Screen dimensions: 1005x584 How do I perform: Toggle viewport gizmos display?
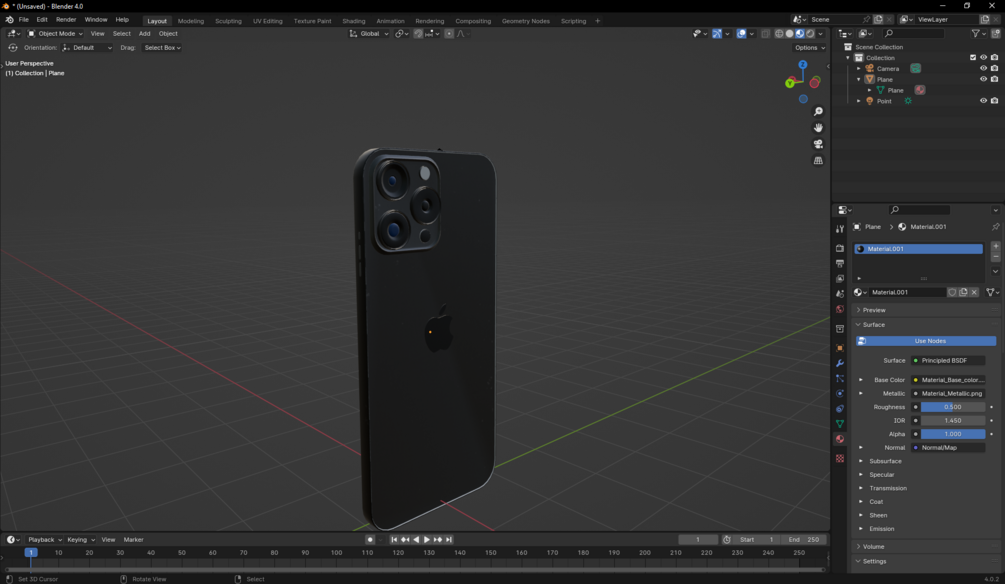(717, 33)
